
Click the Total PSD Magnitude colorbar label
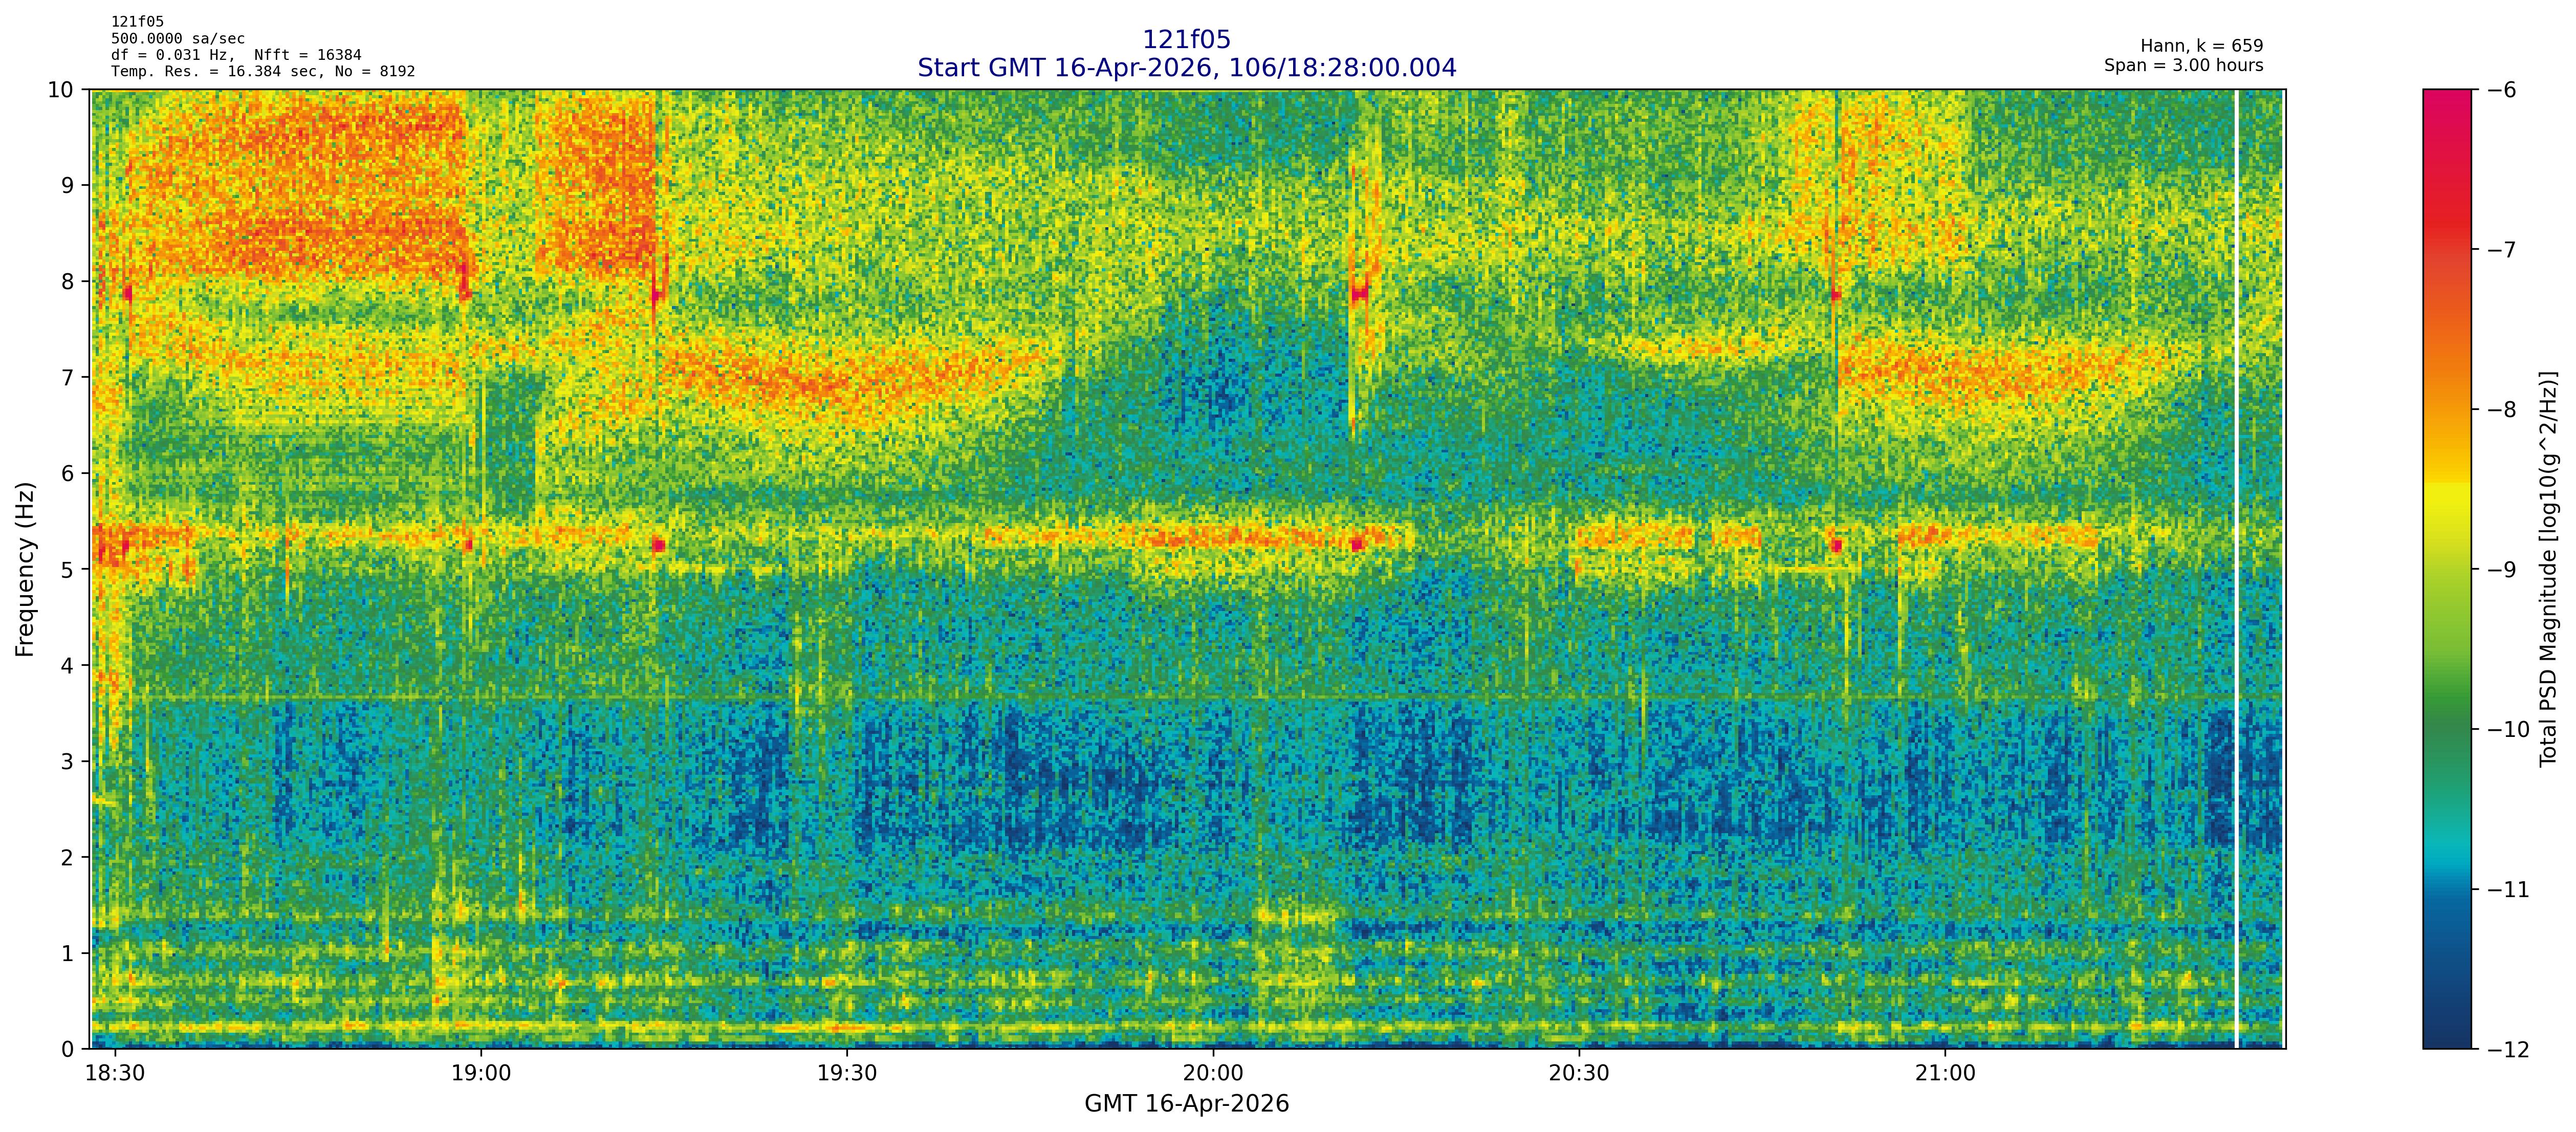coord(2548,569)
